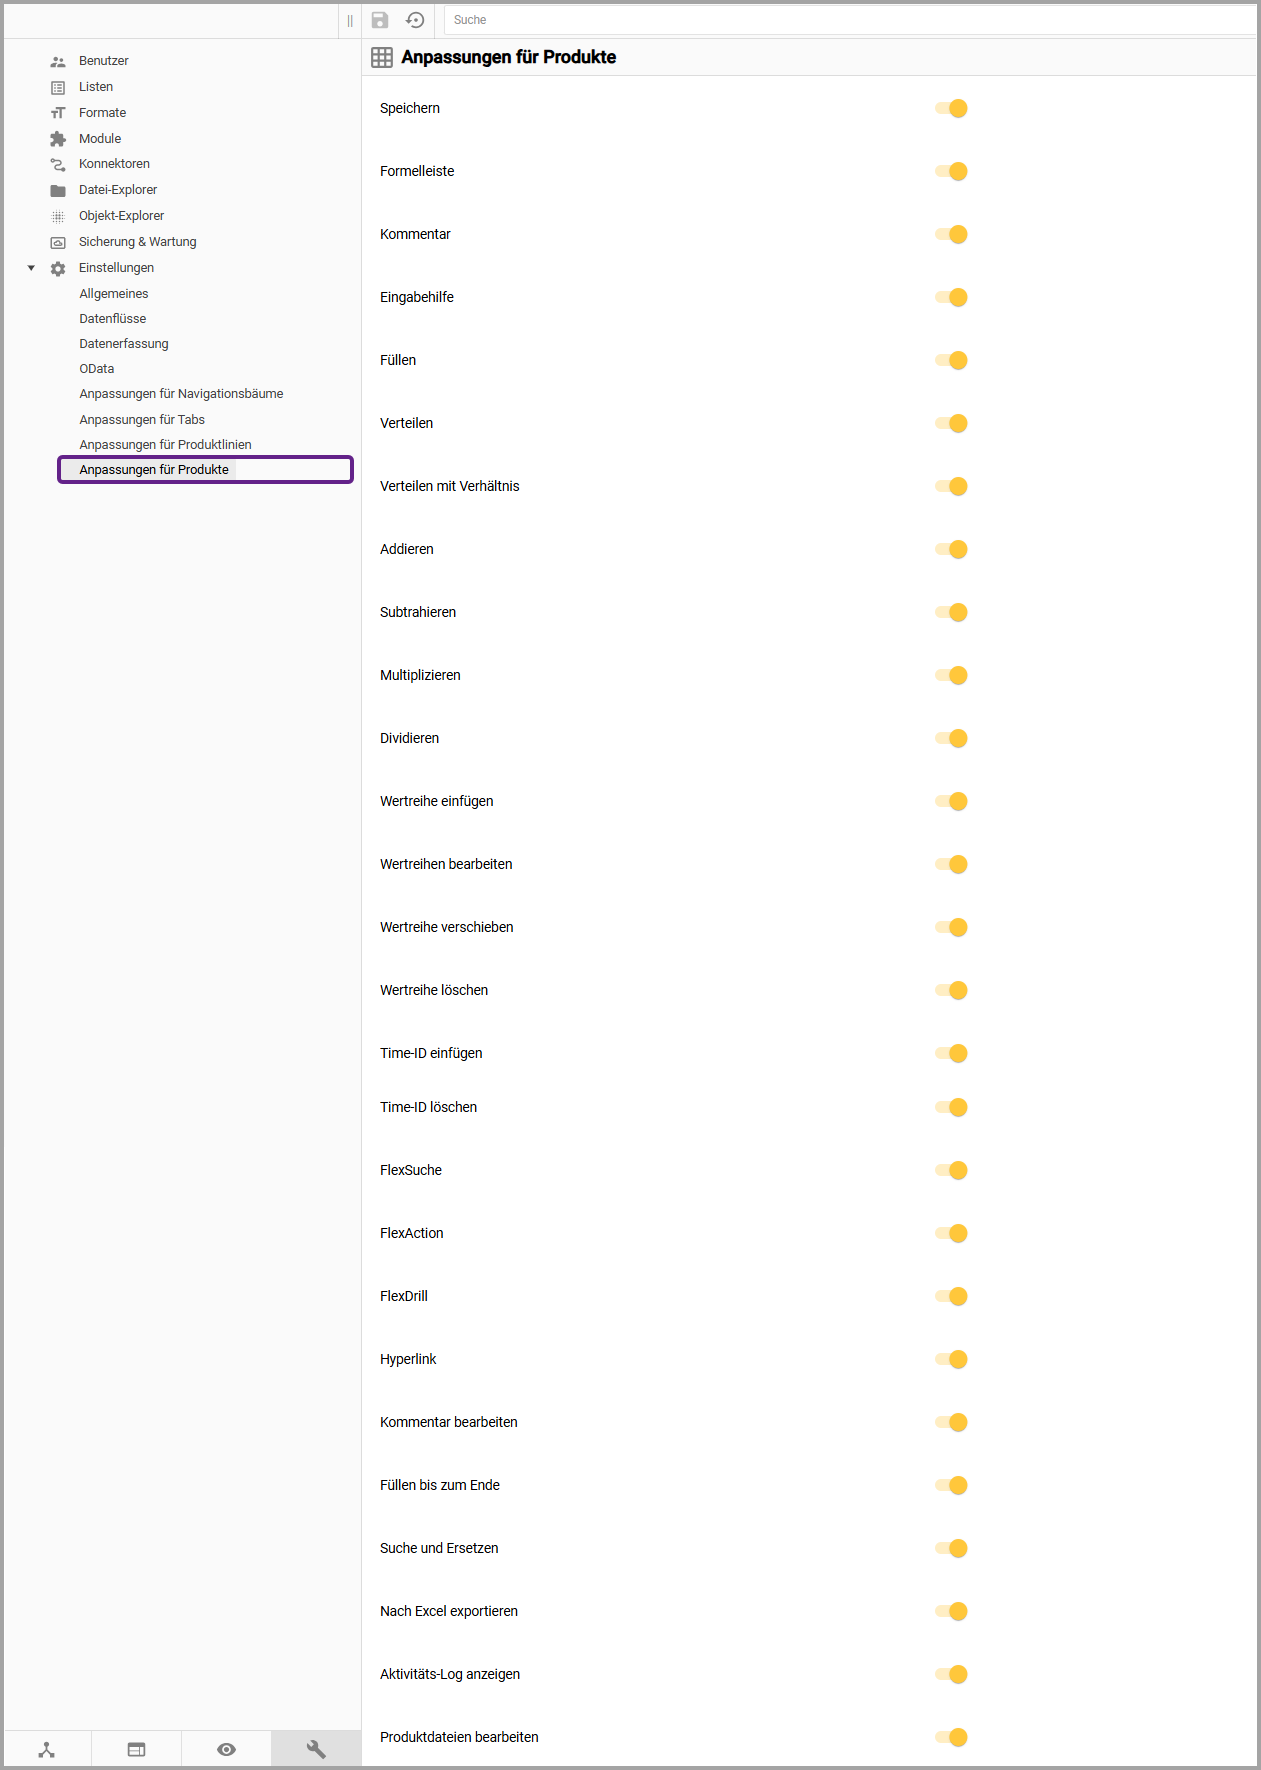Go to Anpassungen für Produktlinien

point(165,445)
